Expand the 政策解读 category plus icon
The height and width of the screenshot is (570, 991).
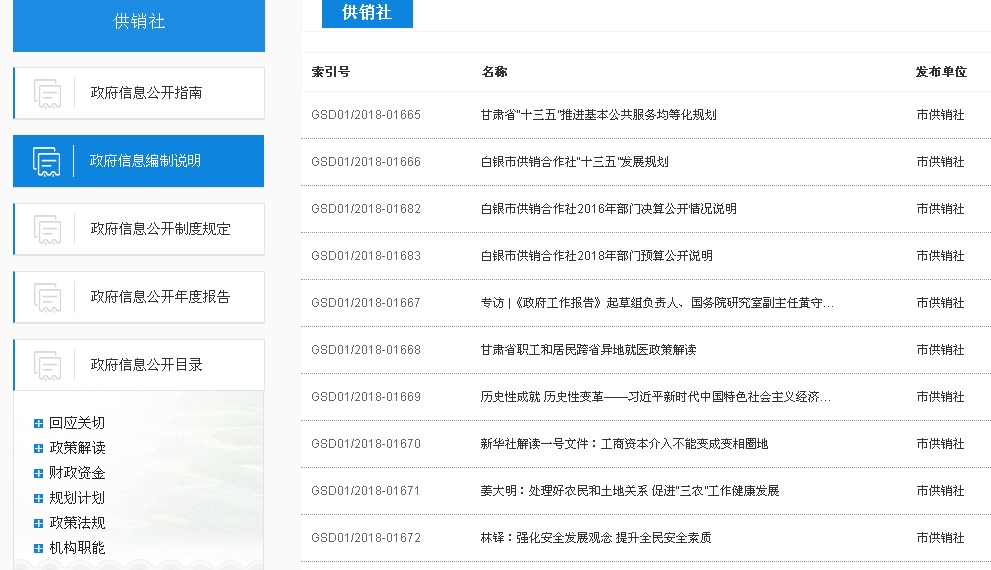coord(39,448)
